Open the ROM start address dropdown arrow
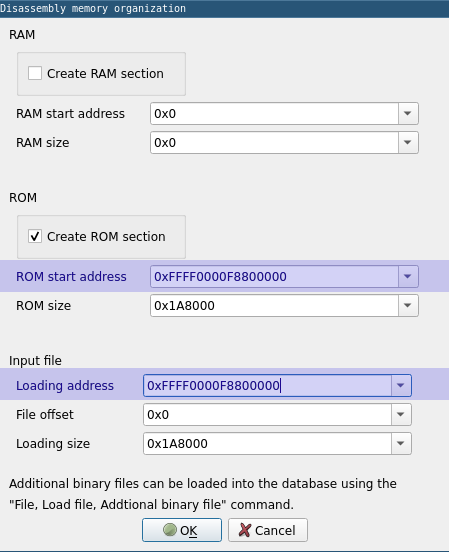 pos(408,277)
